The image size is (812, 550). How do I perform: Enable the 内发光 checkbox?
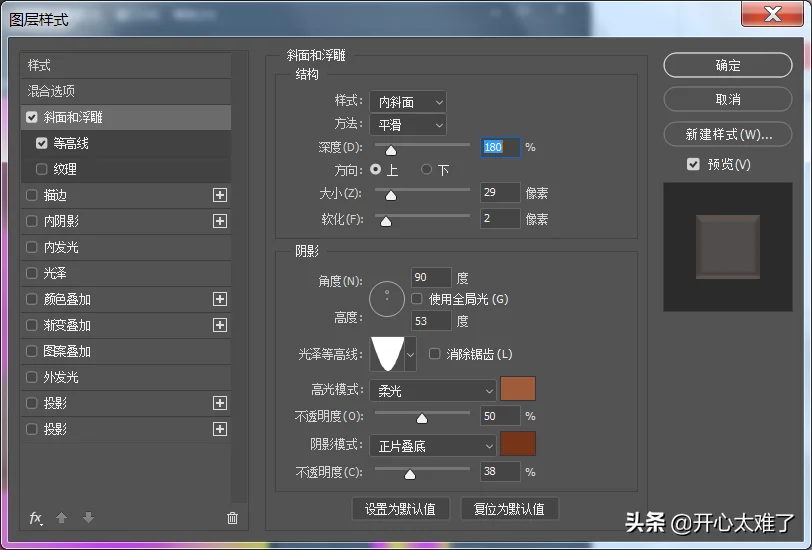pyautogui.click(x=32, y=247)
